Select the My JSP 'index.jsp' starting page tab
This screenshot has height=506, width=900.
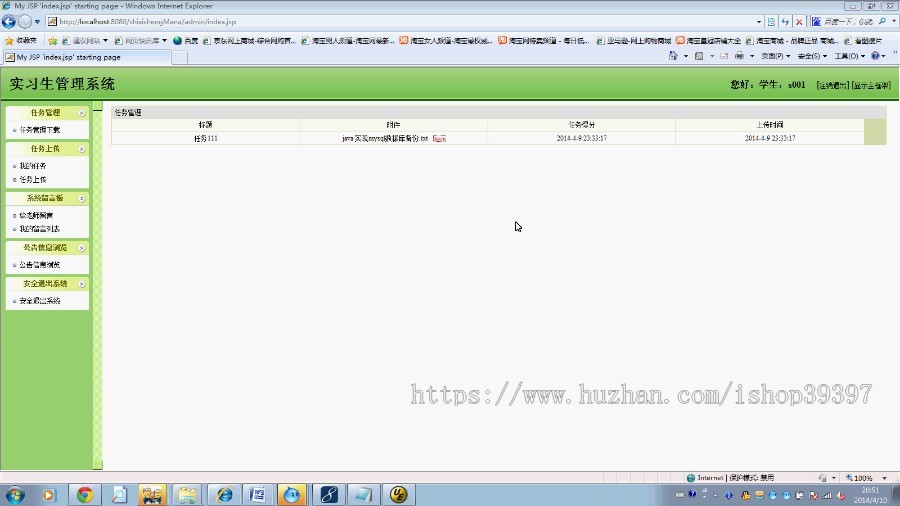[87, 57]
